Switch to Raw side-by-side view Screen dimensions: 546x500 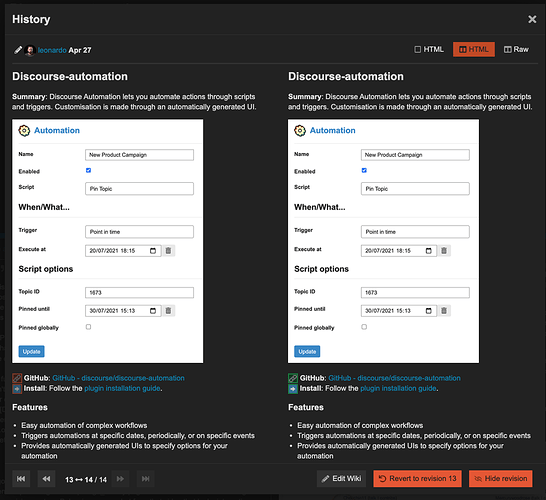[516, 49]
